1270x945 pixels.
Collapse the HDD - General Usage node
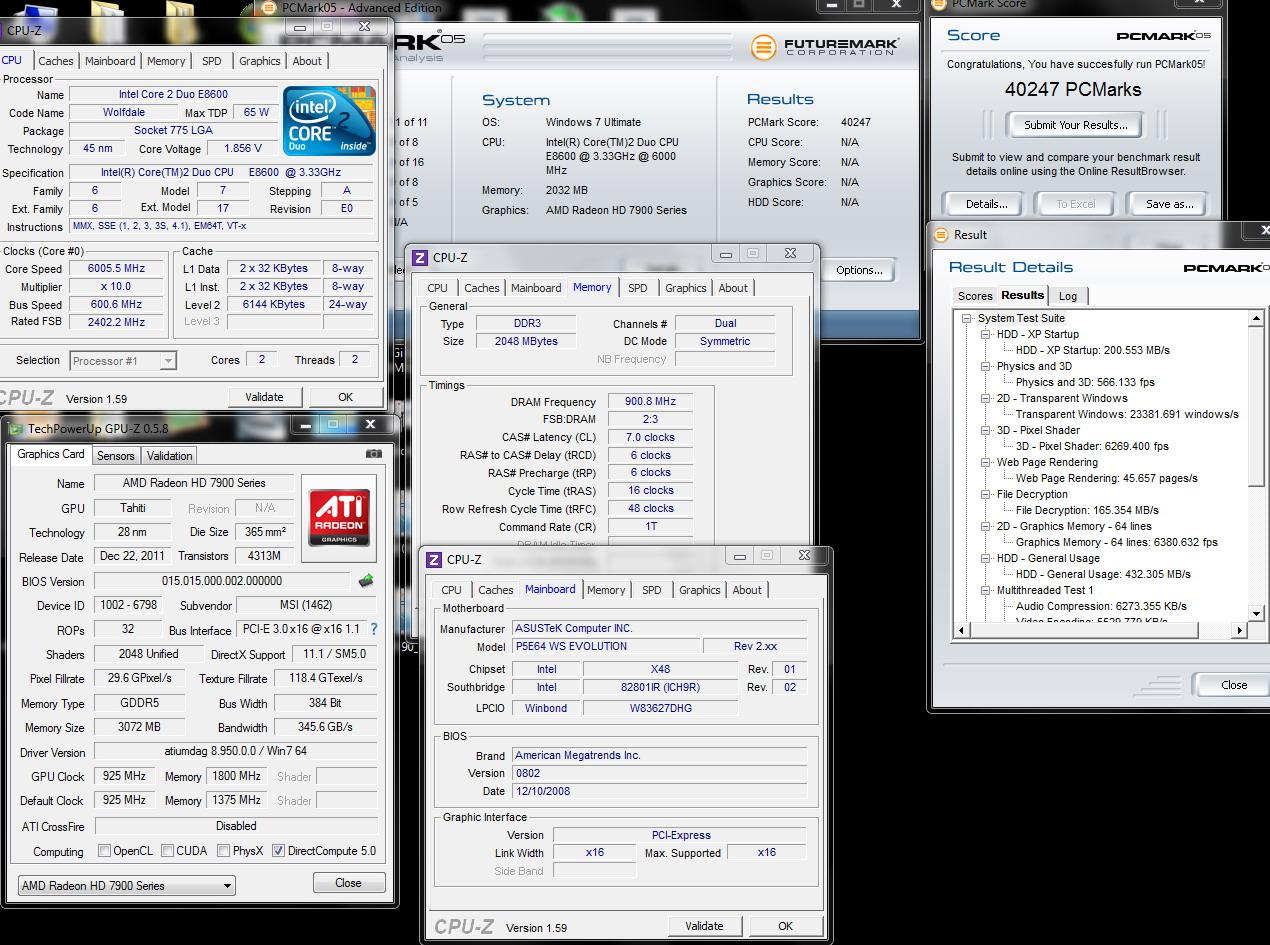click(986, 559)
